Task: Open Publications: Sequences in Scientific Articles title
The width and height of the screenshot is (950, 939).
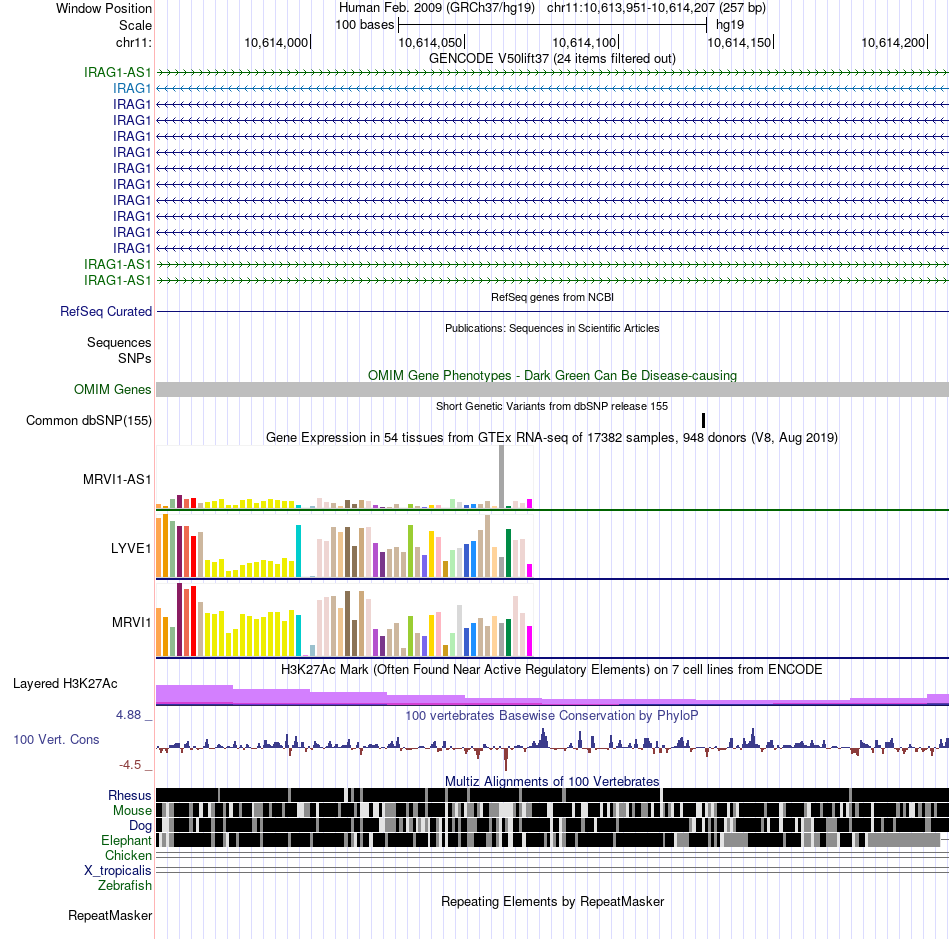Action: (552, 328)
